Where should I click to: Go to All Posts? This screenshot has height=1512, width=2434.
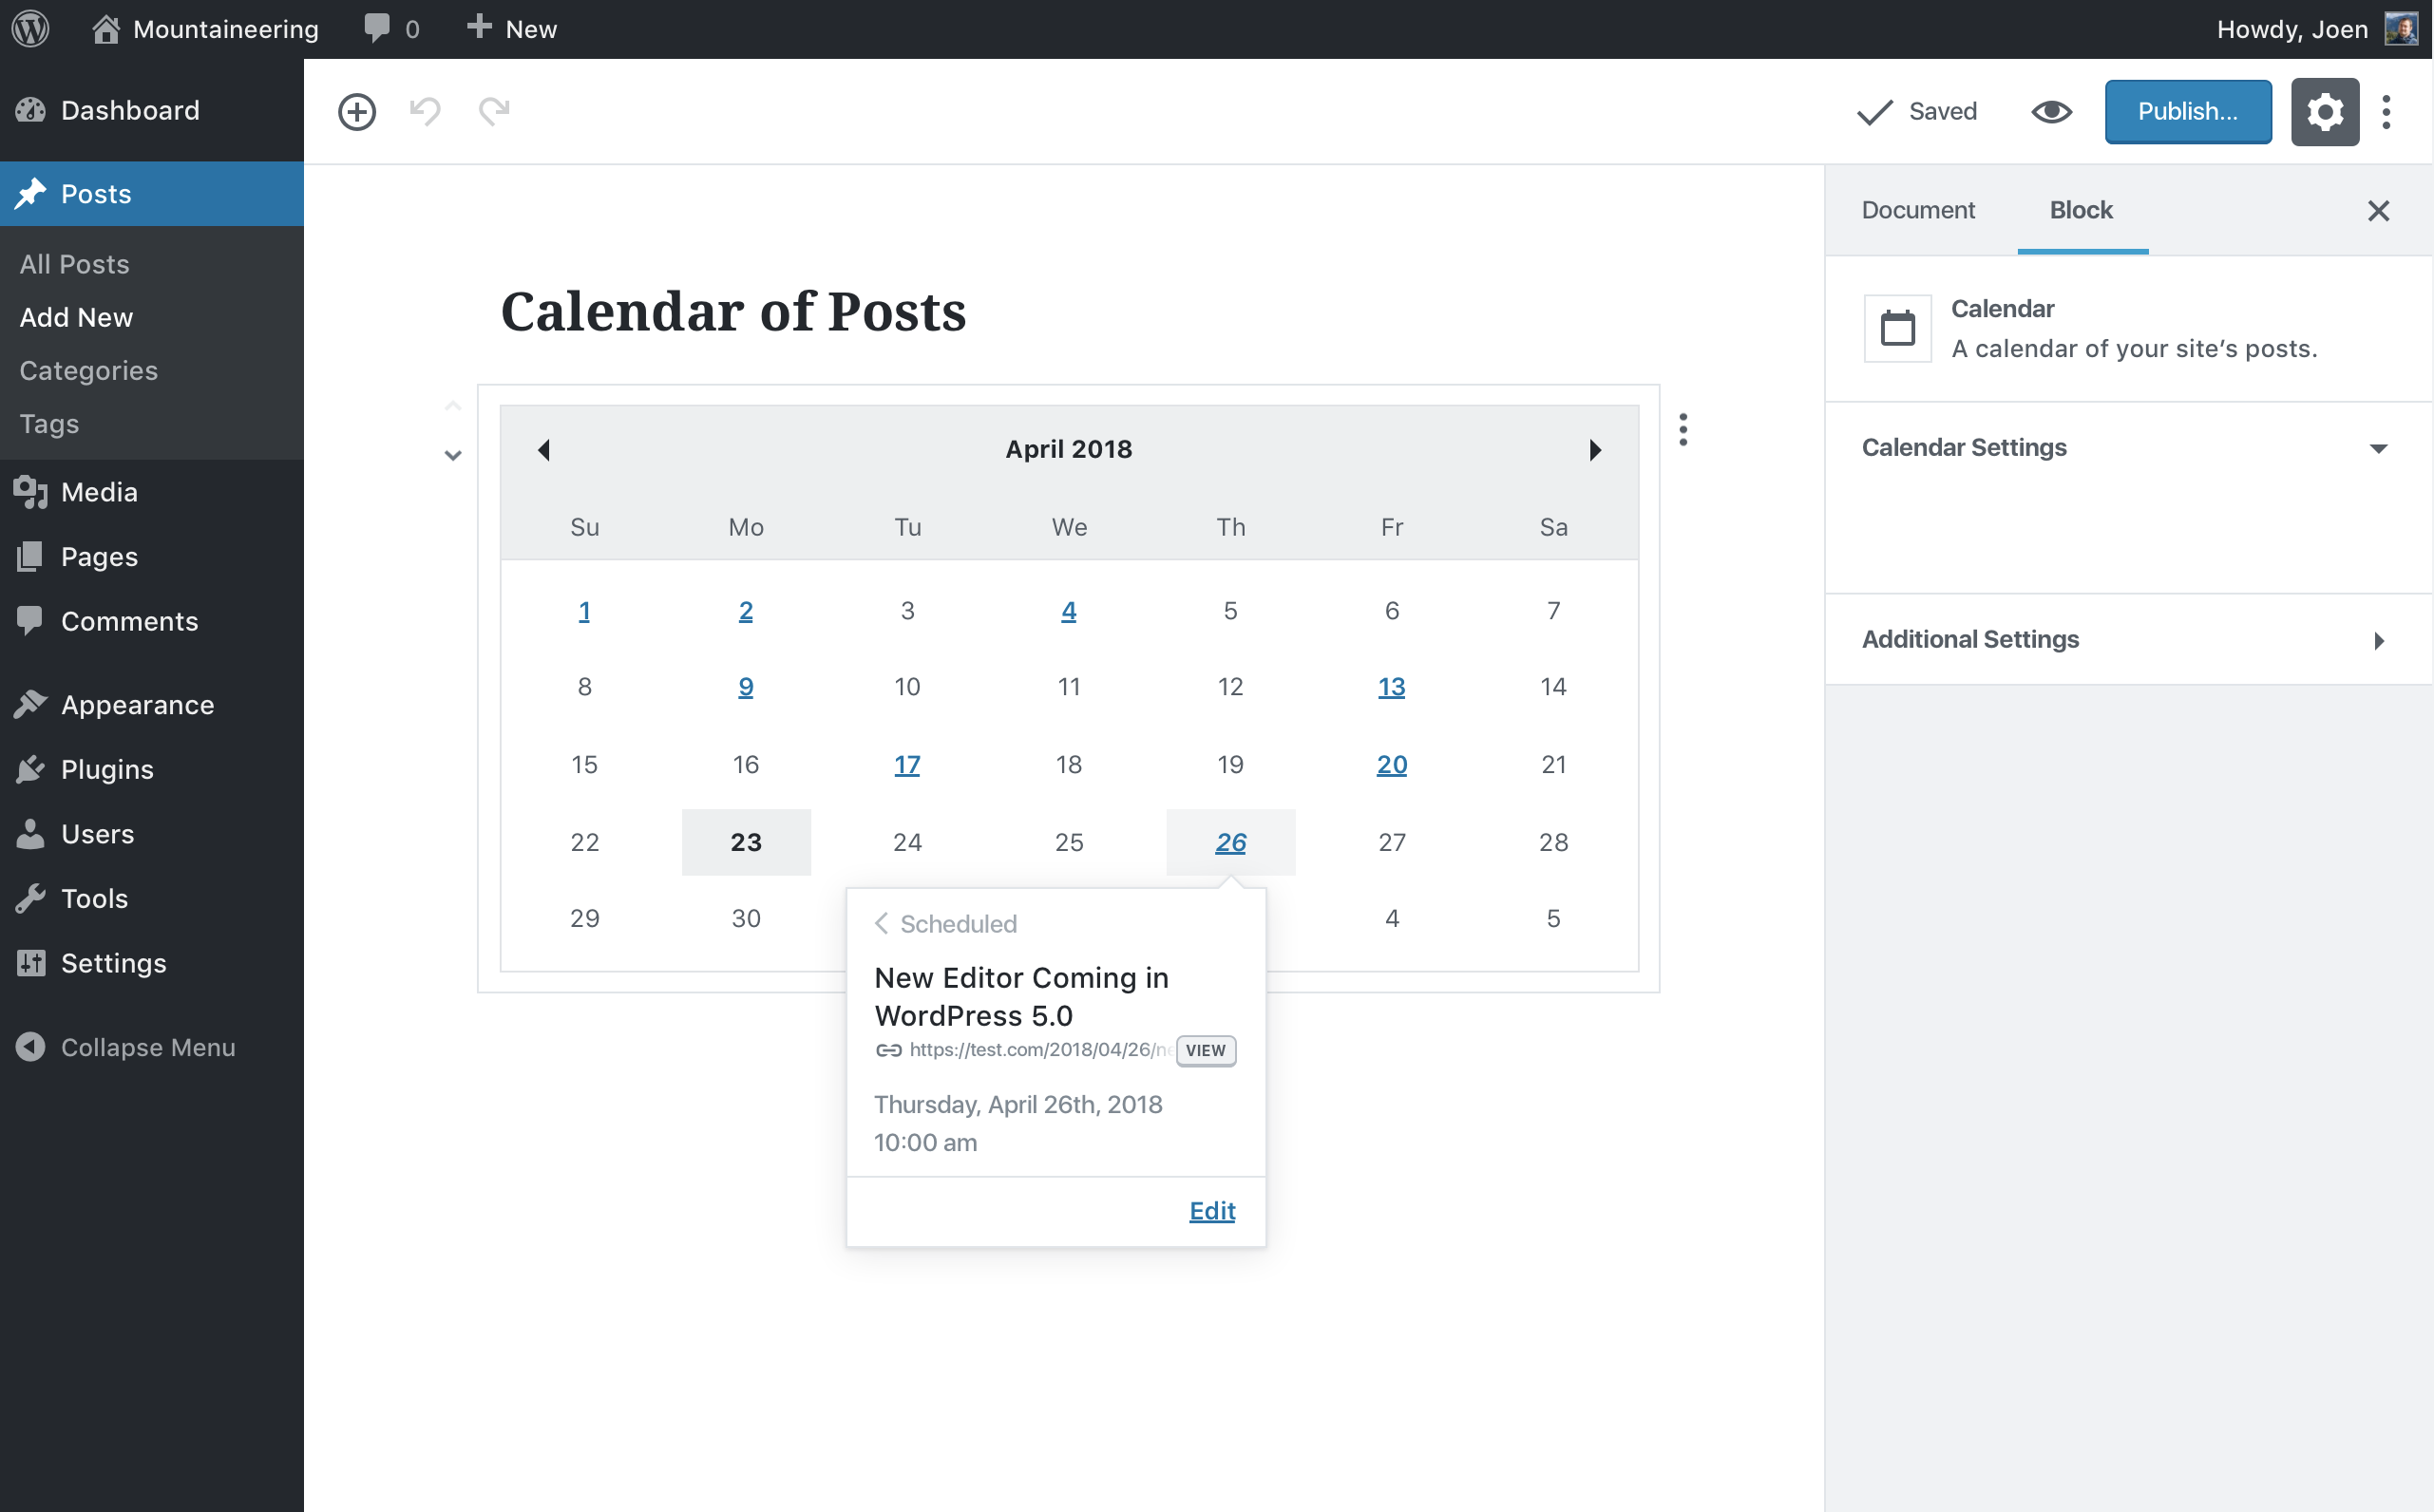[x=75, y=264]
